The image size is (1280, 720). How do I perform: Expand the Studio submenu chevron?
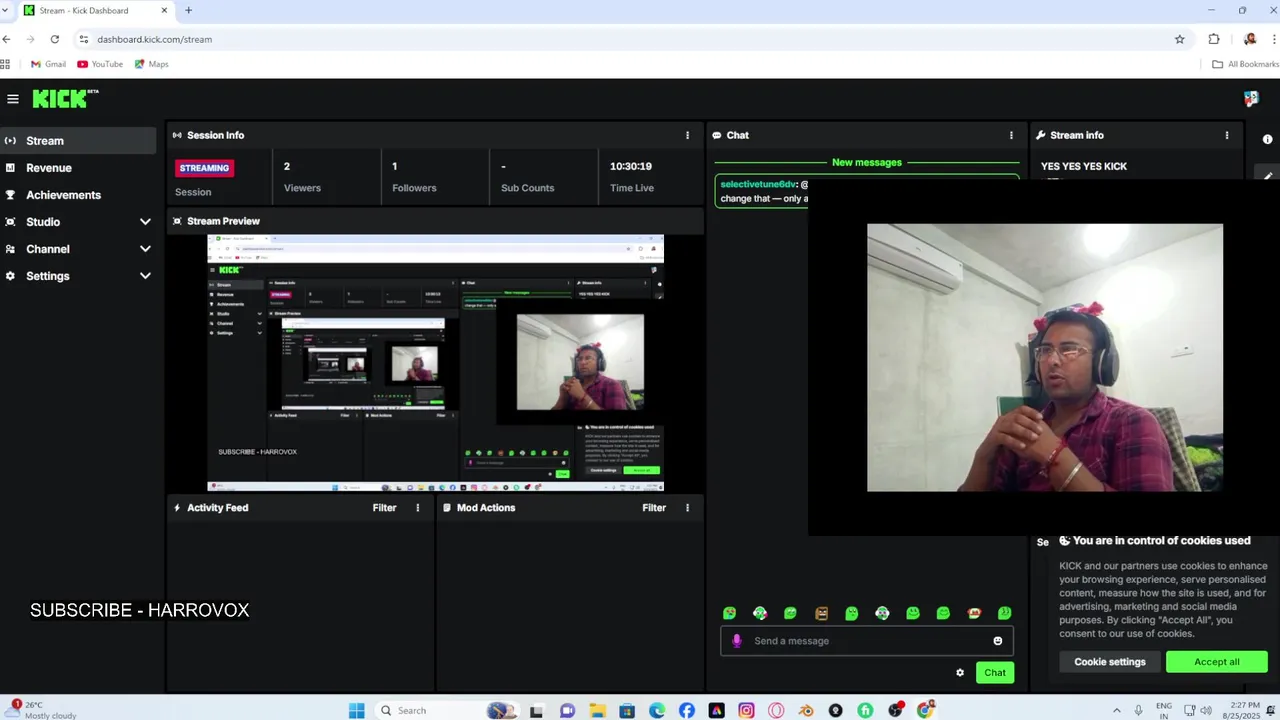[145, 222]
